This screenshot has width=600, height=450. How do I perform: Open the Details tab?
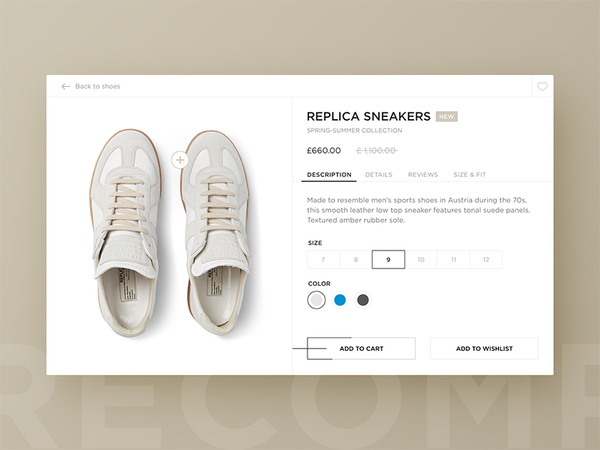(x=378, y=174)
